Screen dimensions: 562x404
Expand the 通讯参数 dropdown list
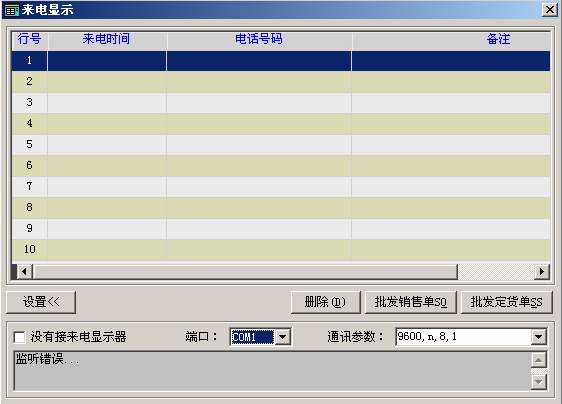click(538, 337)
